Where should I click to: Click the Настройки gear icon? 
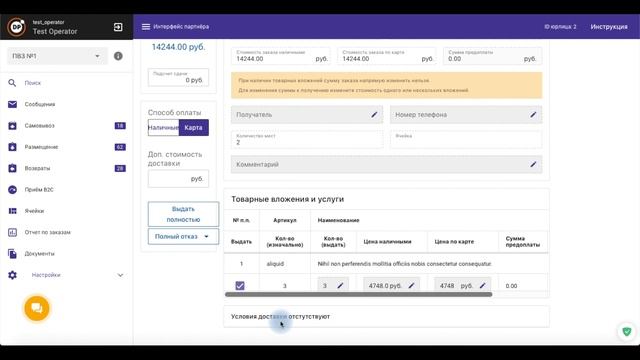[12, 275]
